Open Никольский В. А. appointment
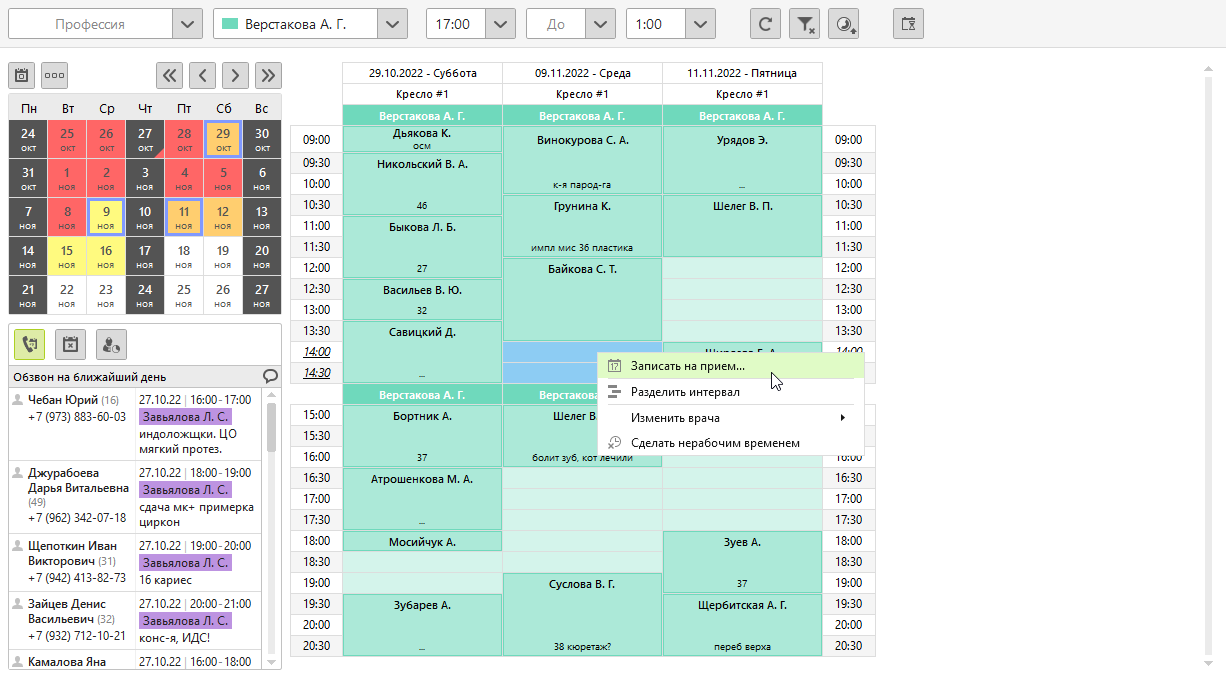 tap(422, 184)
